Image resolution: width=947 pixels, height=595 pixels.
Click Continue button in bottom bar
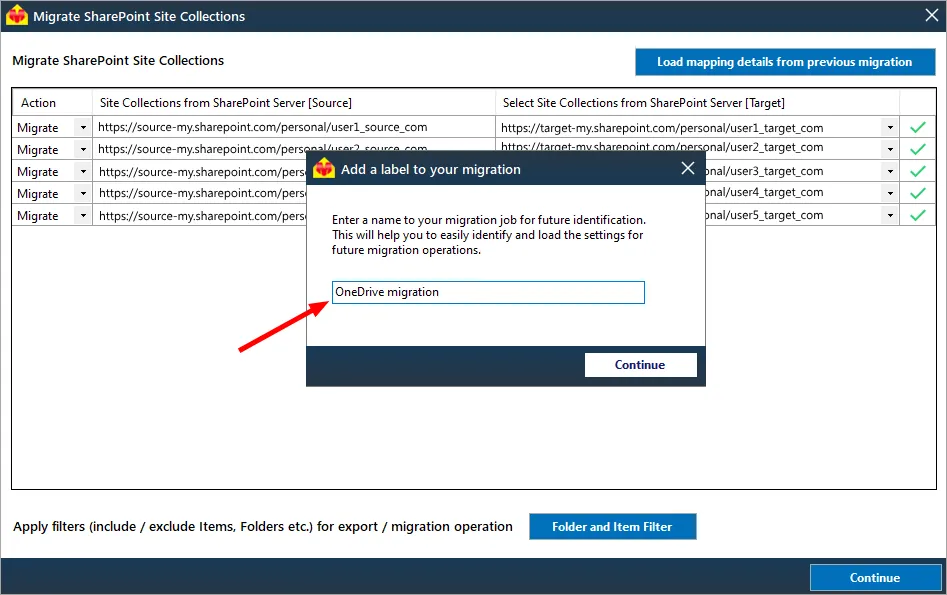875,577
